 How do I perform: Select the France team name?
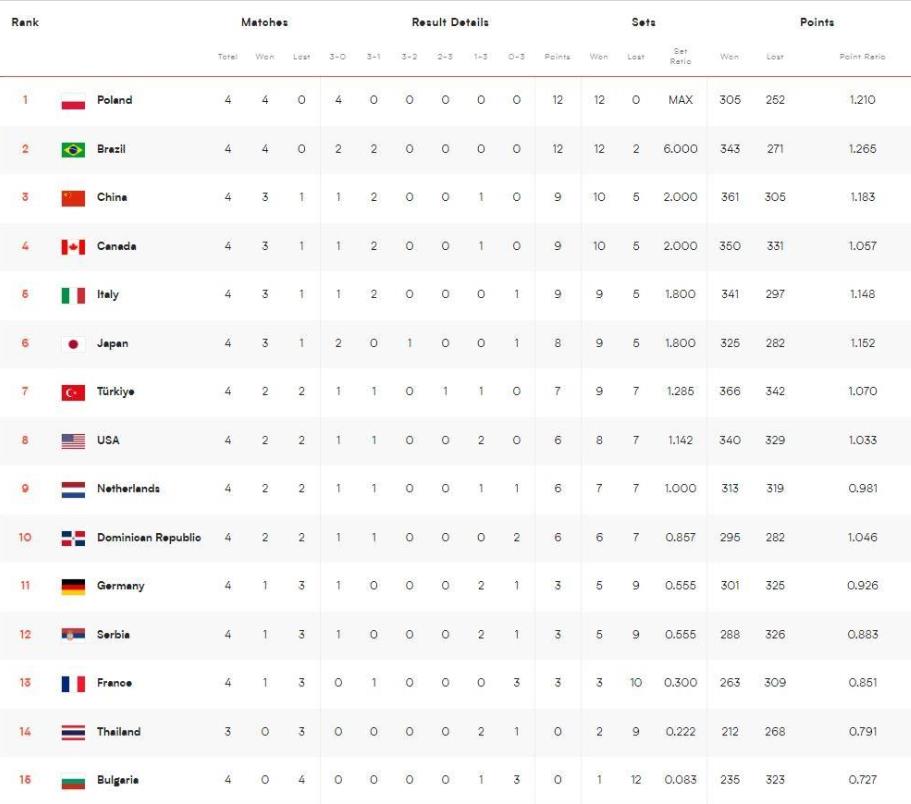pos(114,683)
